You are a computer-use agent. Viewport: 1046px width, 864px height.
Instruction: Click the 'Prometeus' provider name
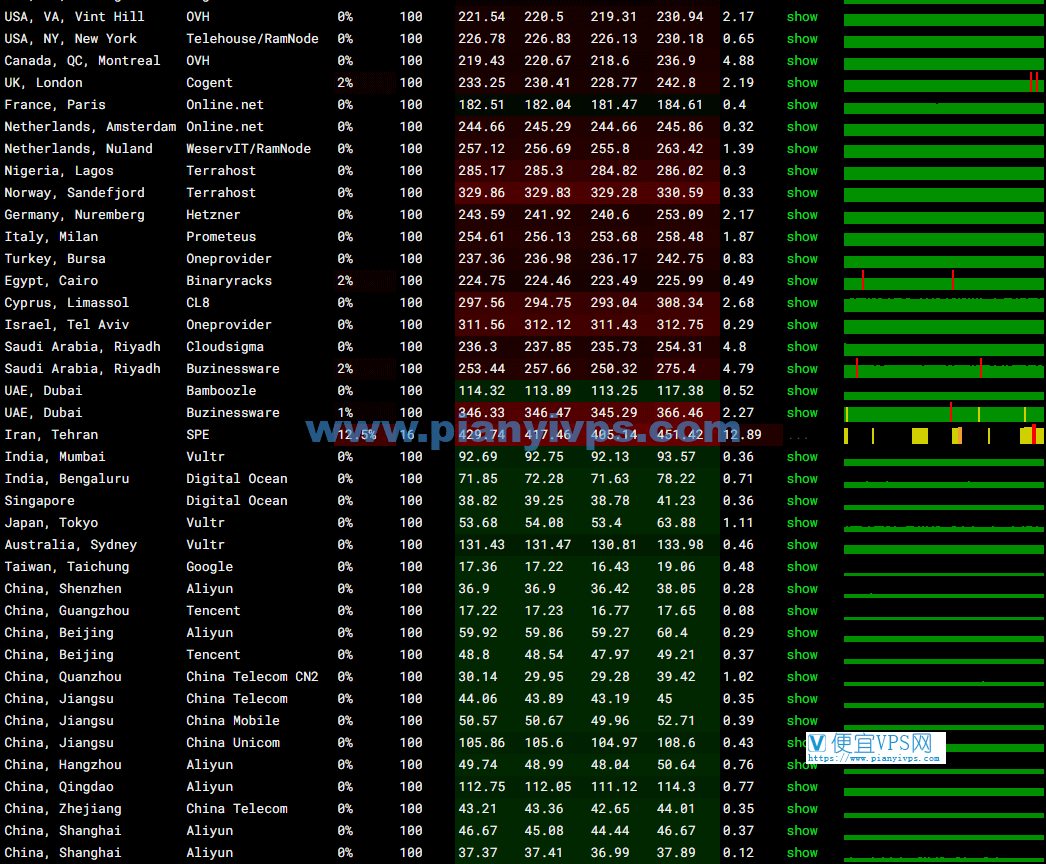pos(221,237)
